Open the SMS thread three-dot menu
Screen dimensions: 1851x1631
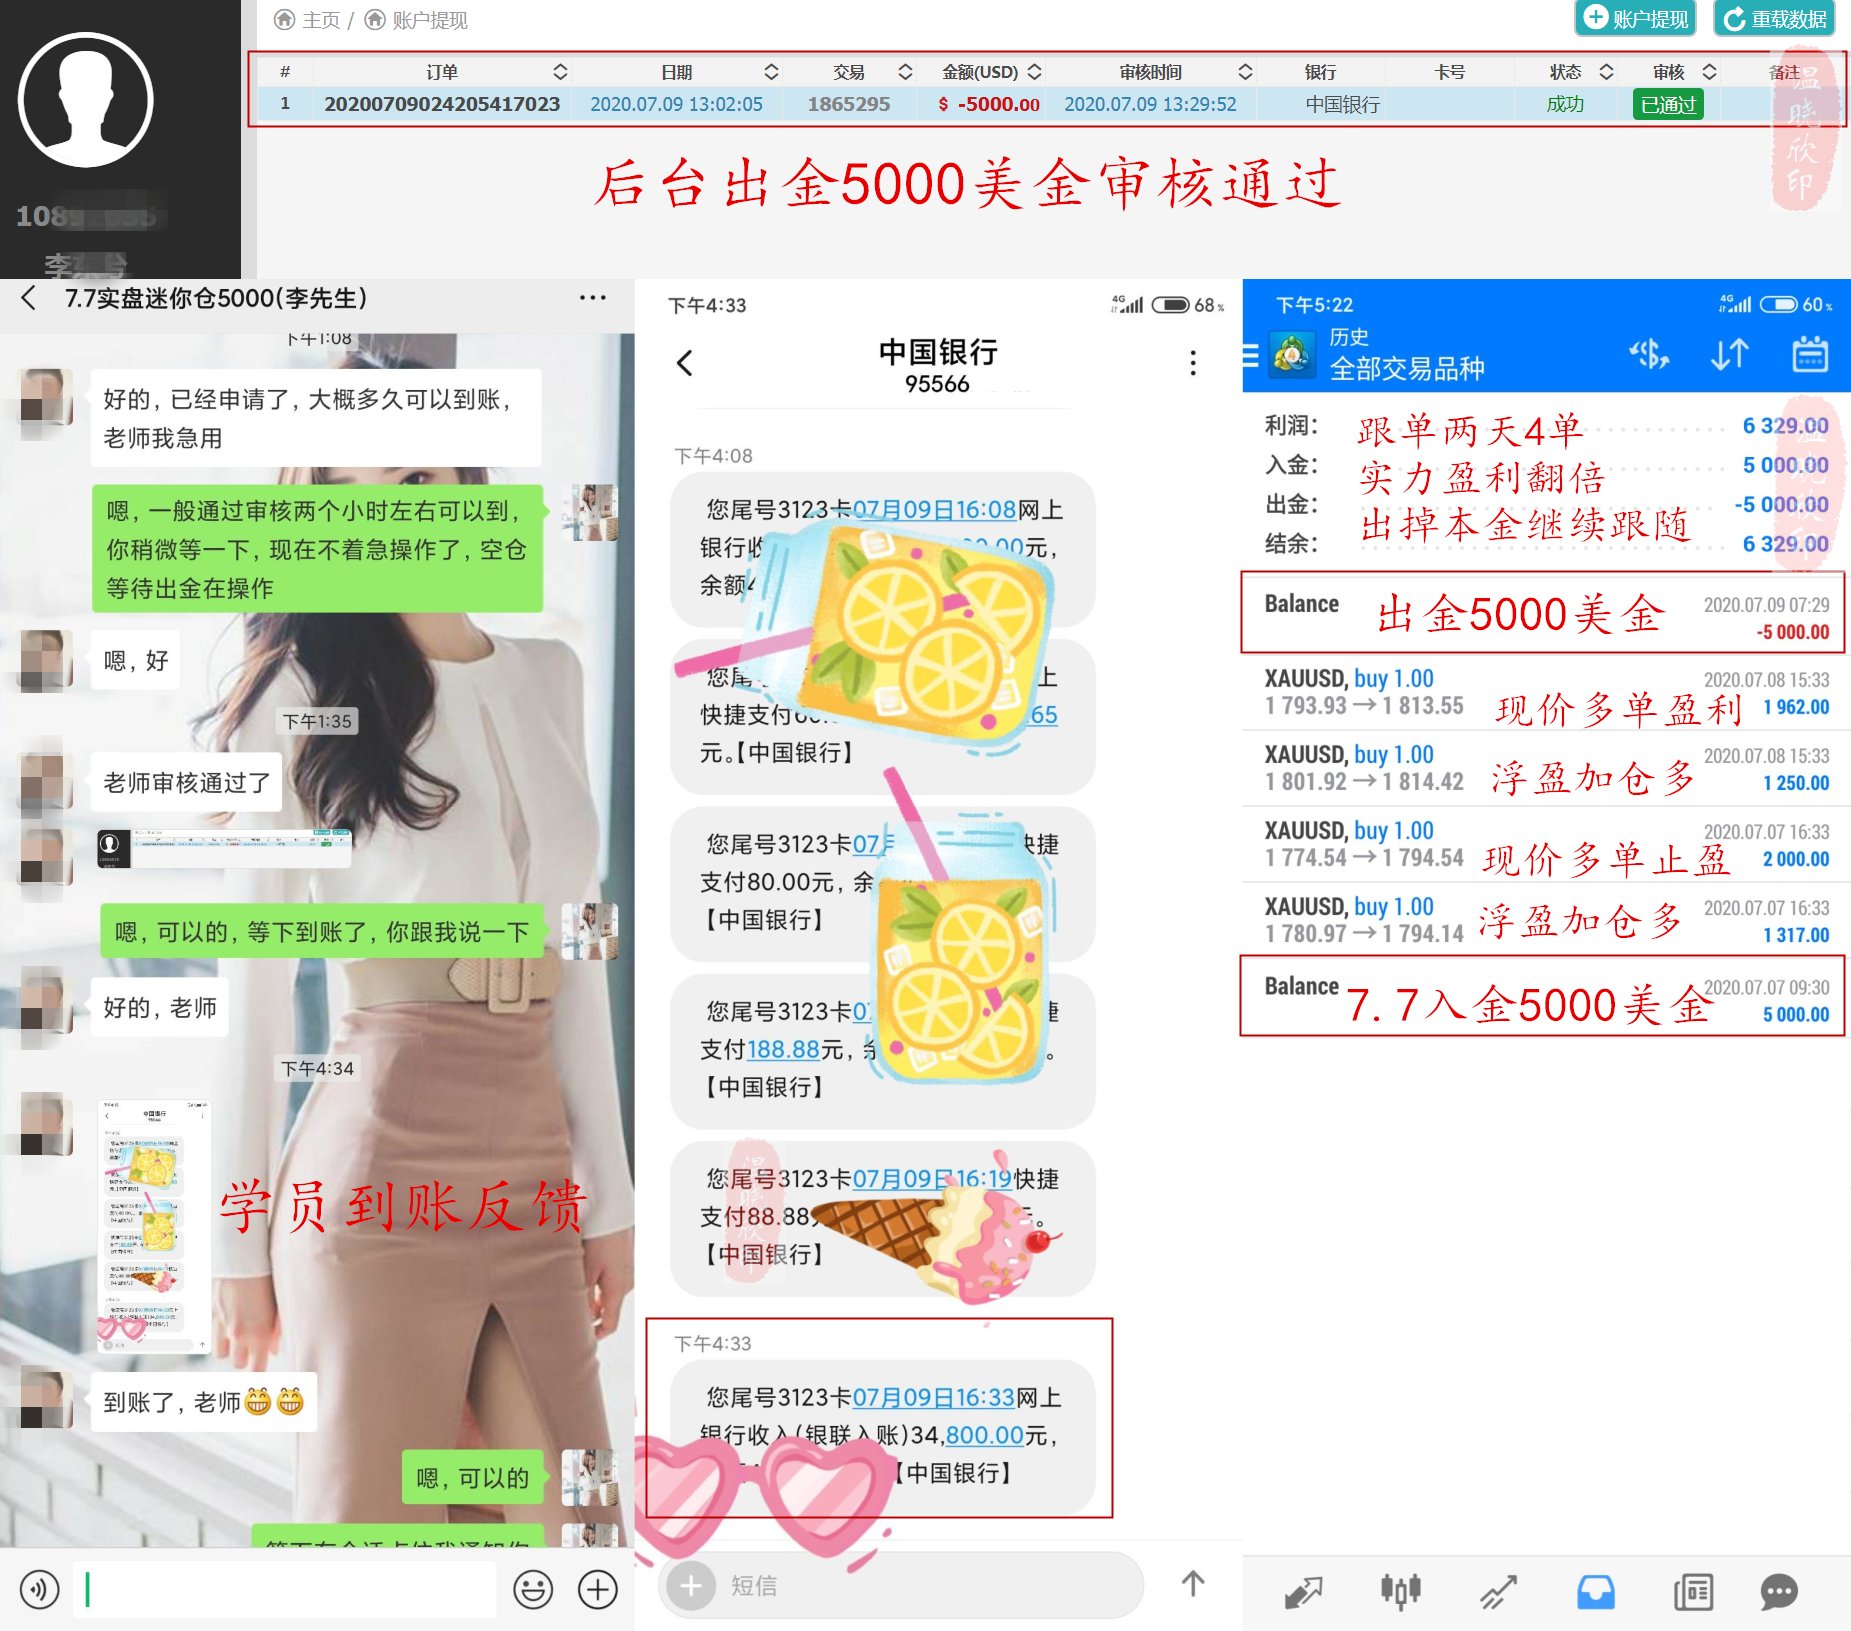point(1193,363)
